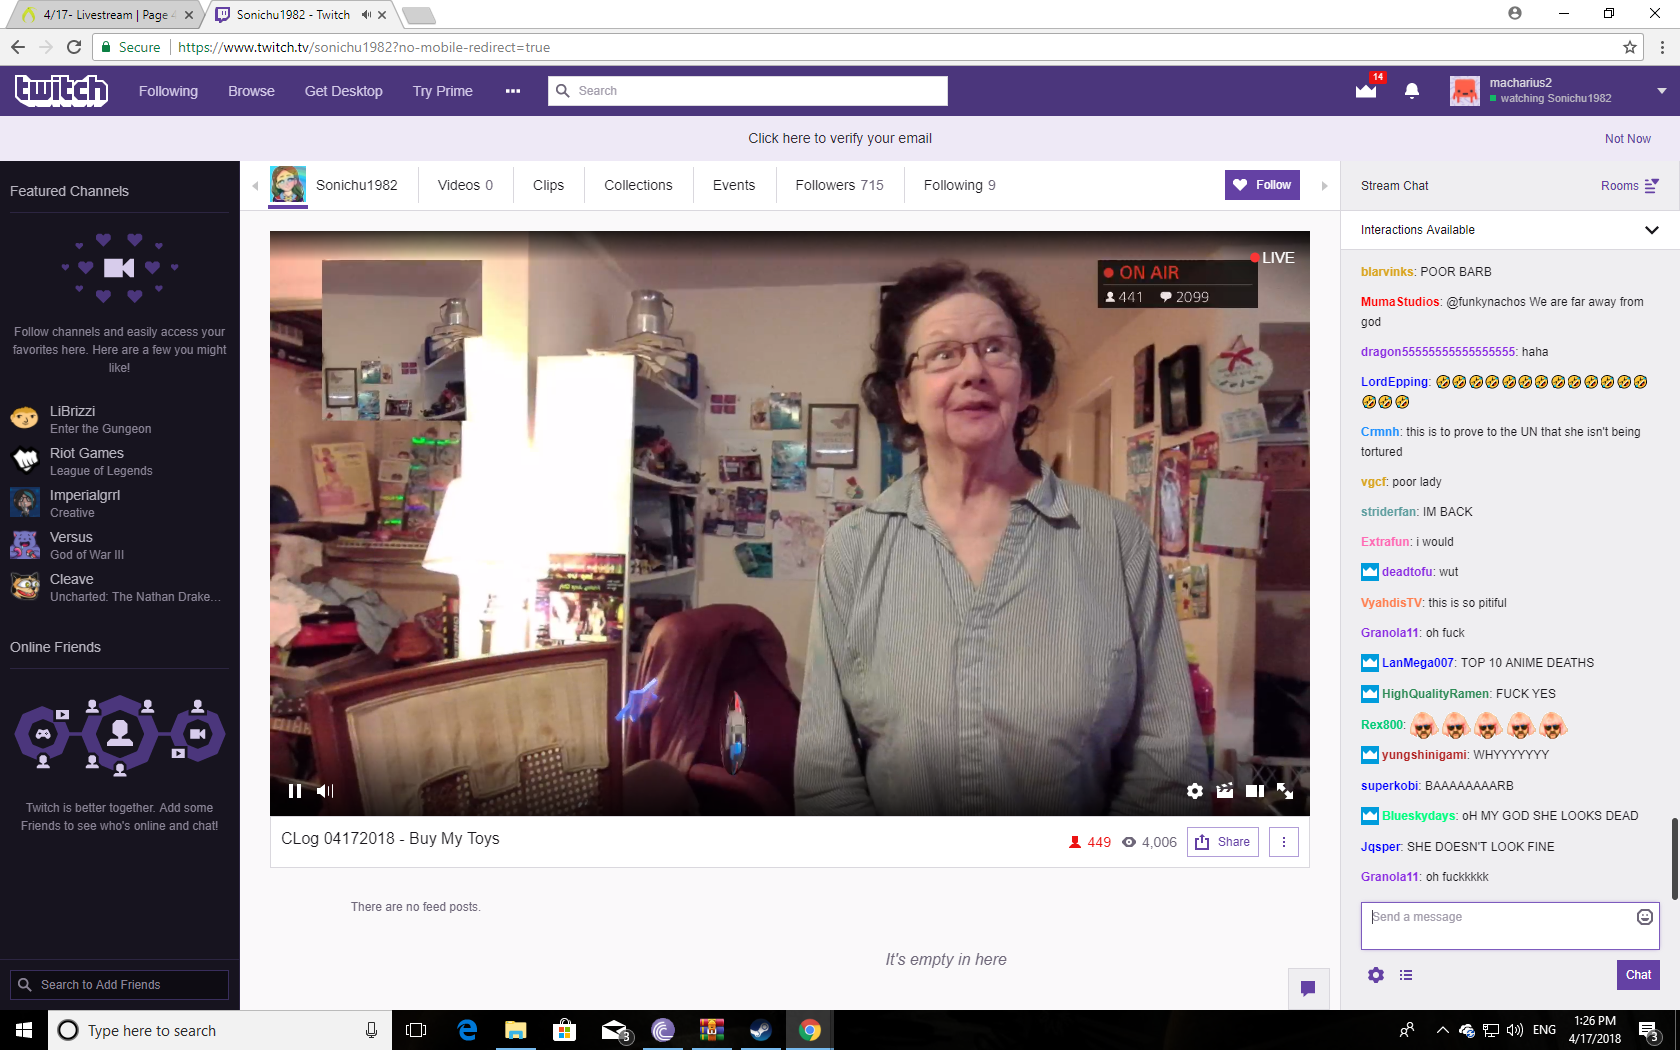This screenshot has height=1050, width=1680.
Task: Click Try Prime link
Action: coord(443,91)
